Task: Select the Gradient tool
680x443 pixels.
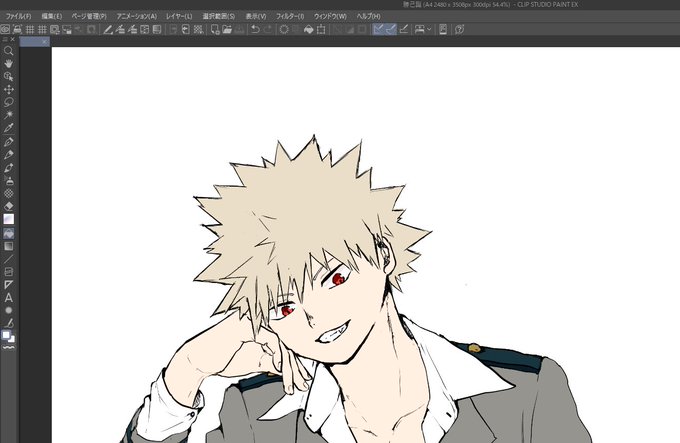Action: pos(8,246)
